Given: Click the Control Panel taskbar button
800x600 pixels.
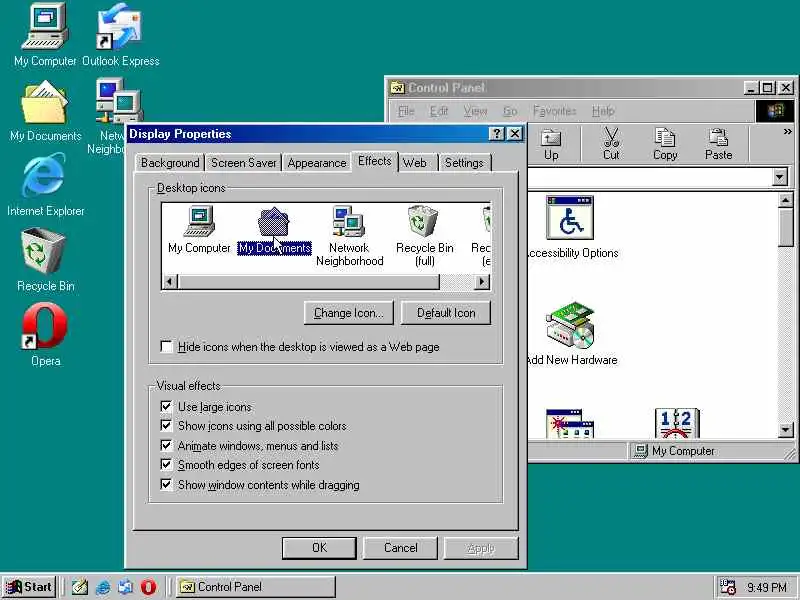Looking at the screenshot, I should [x=256, y=587].
